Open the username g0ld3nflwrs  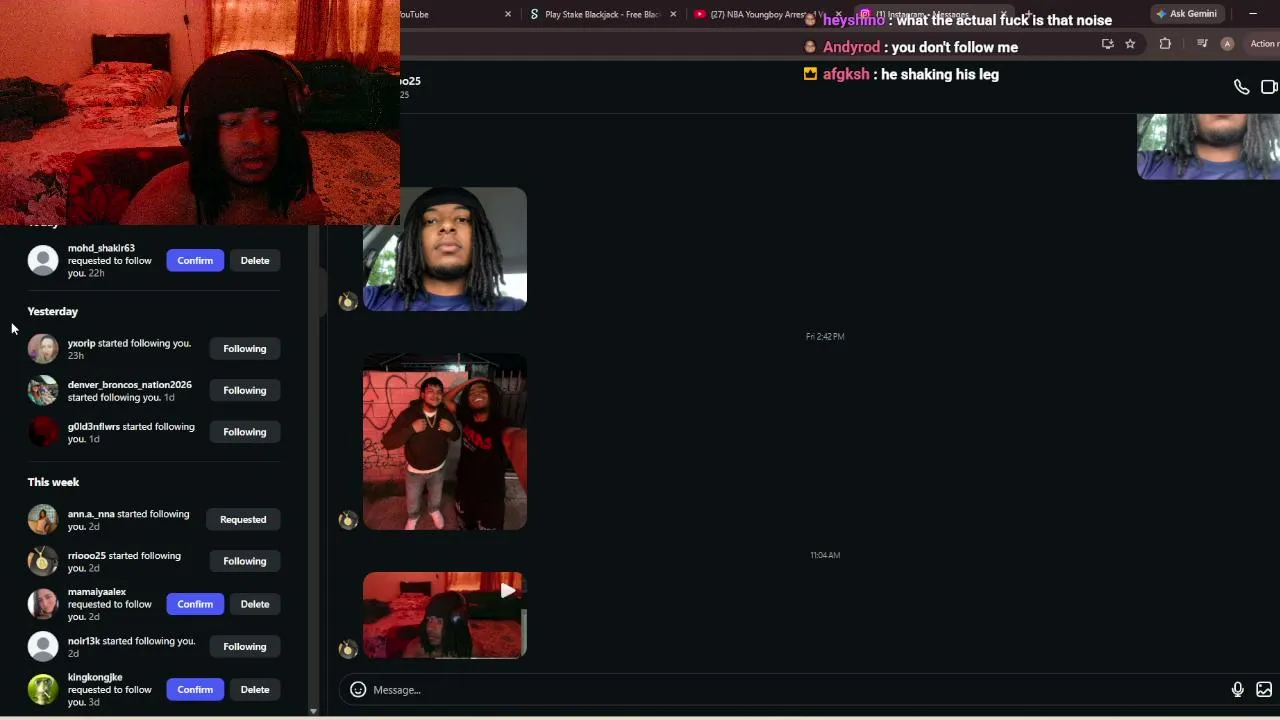pos(94,427)
